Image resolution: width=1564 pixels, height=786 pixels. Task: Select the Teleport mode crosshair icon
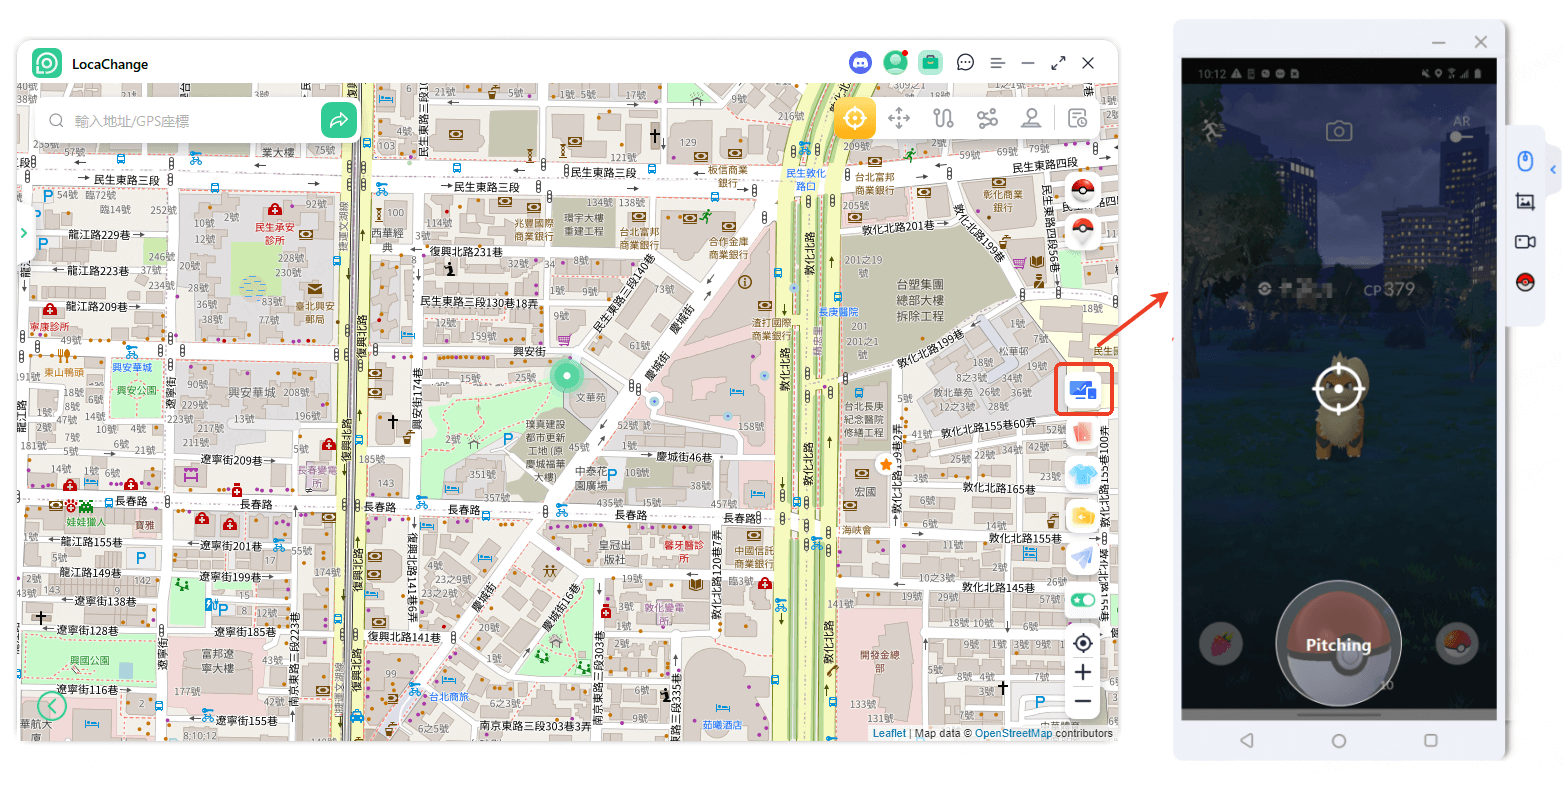(855, 118)
